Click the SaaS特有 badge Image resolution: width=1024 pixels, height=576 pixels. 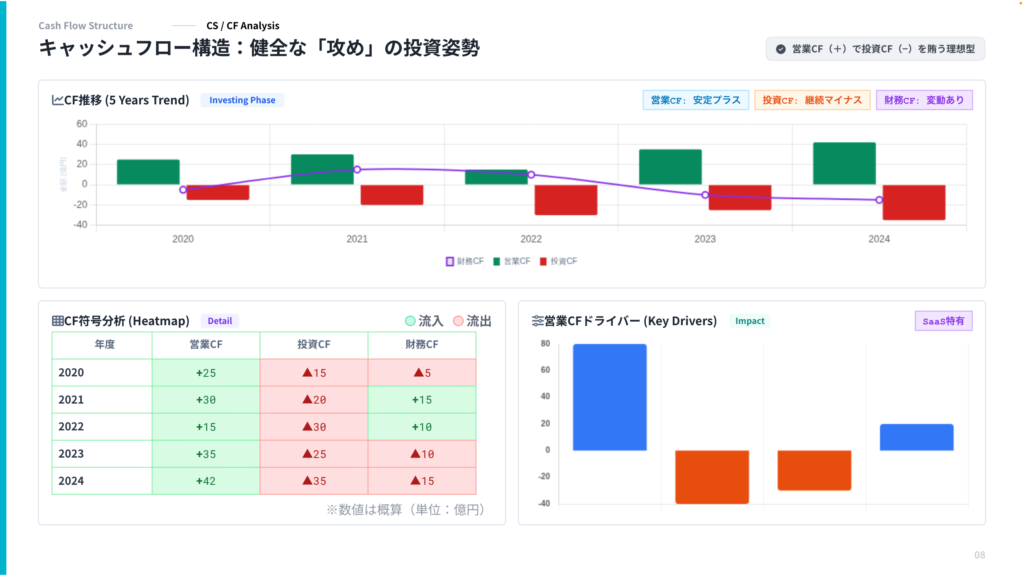pos(943,321)
